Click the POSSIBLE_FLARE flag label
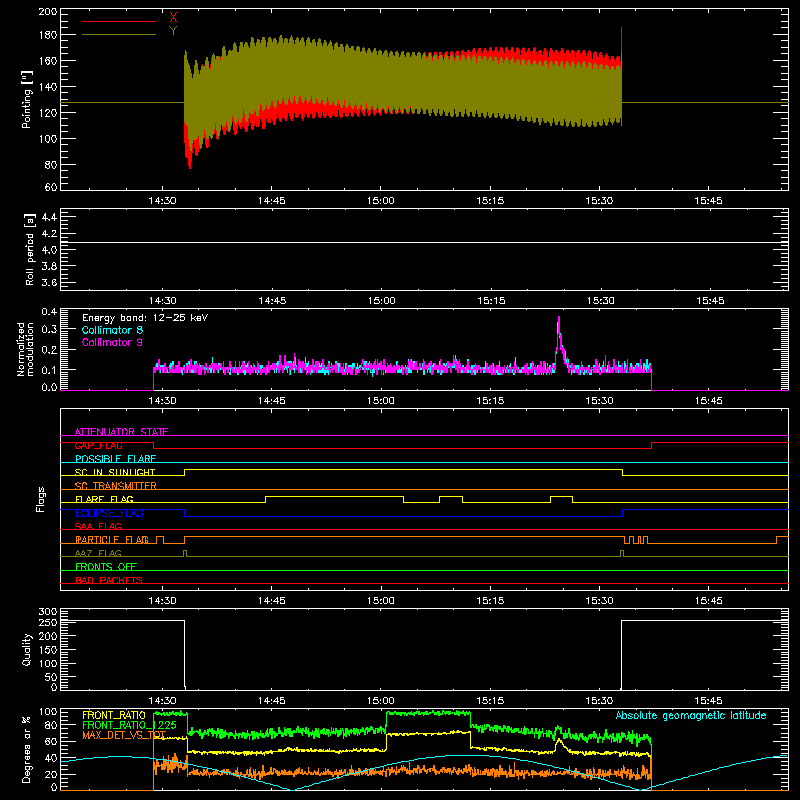This screenshot has width=800, height=800. 115,459
